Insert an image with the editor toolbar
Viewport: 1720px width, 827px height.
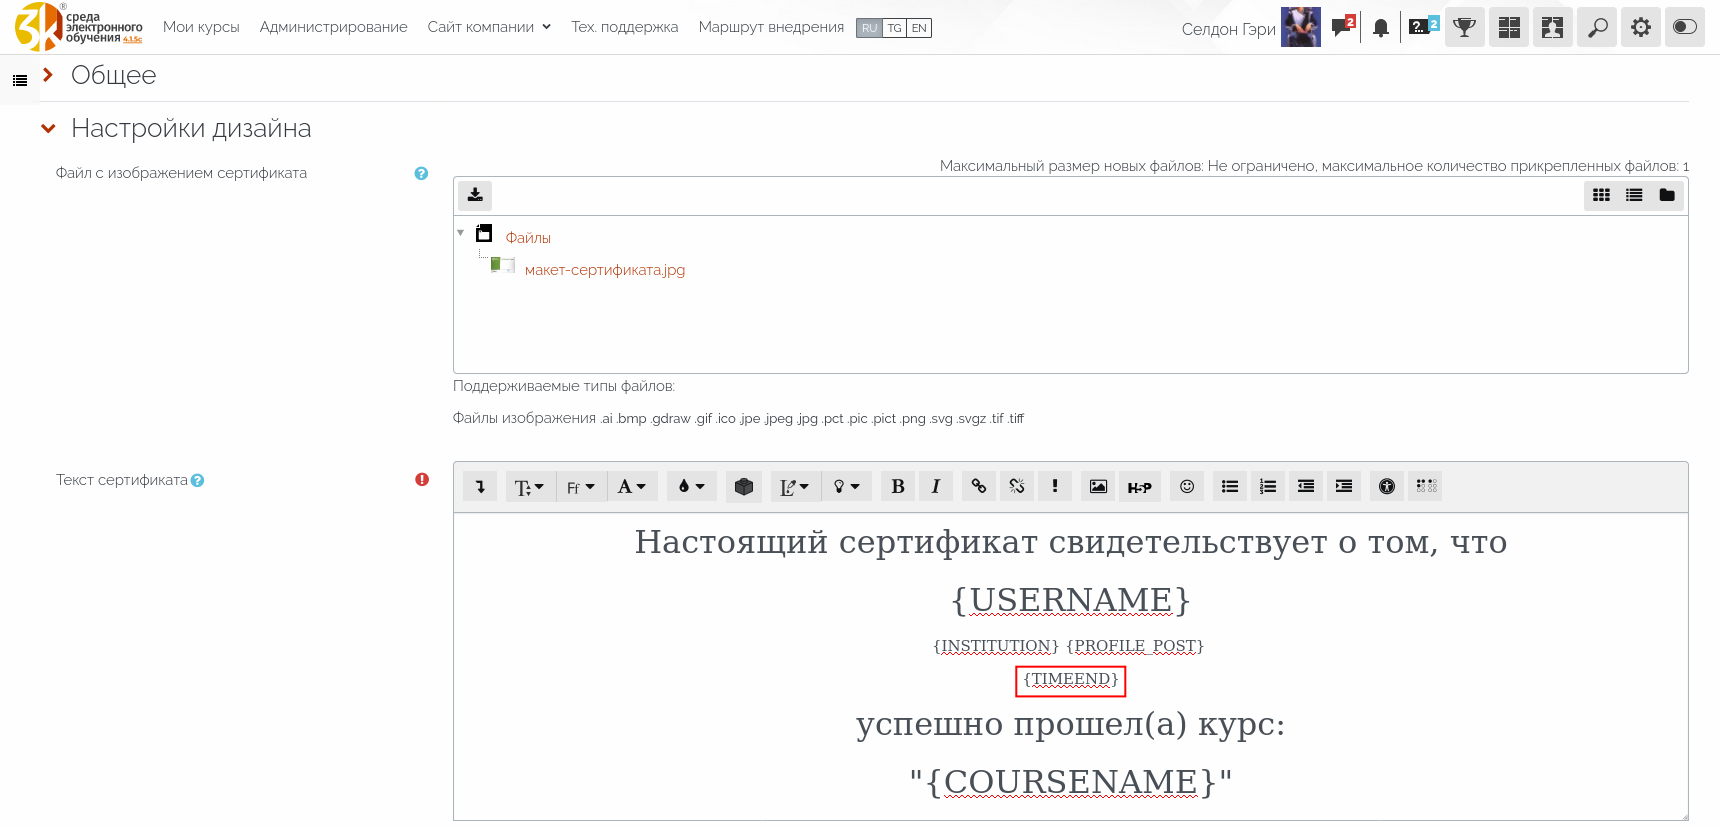[1098, 486]
